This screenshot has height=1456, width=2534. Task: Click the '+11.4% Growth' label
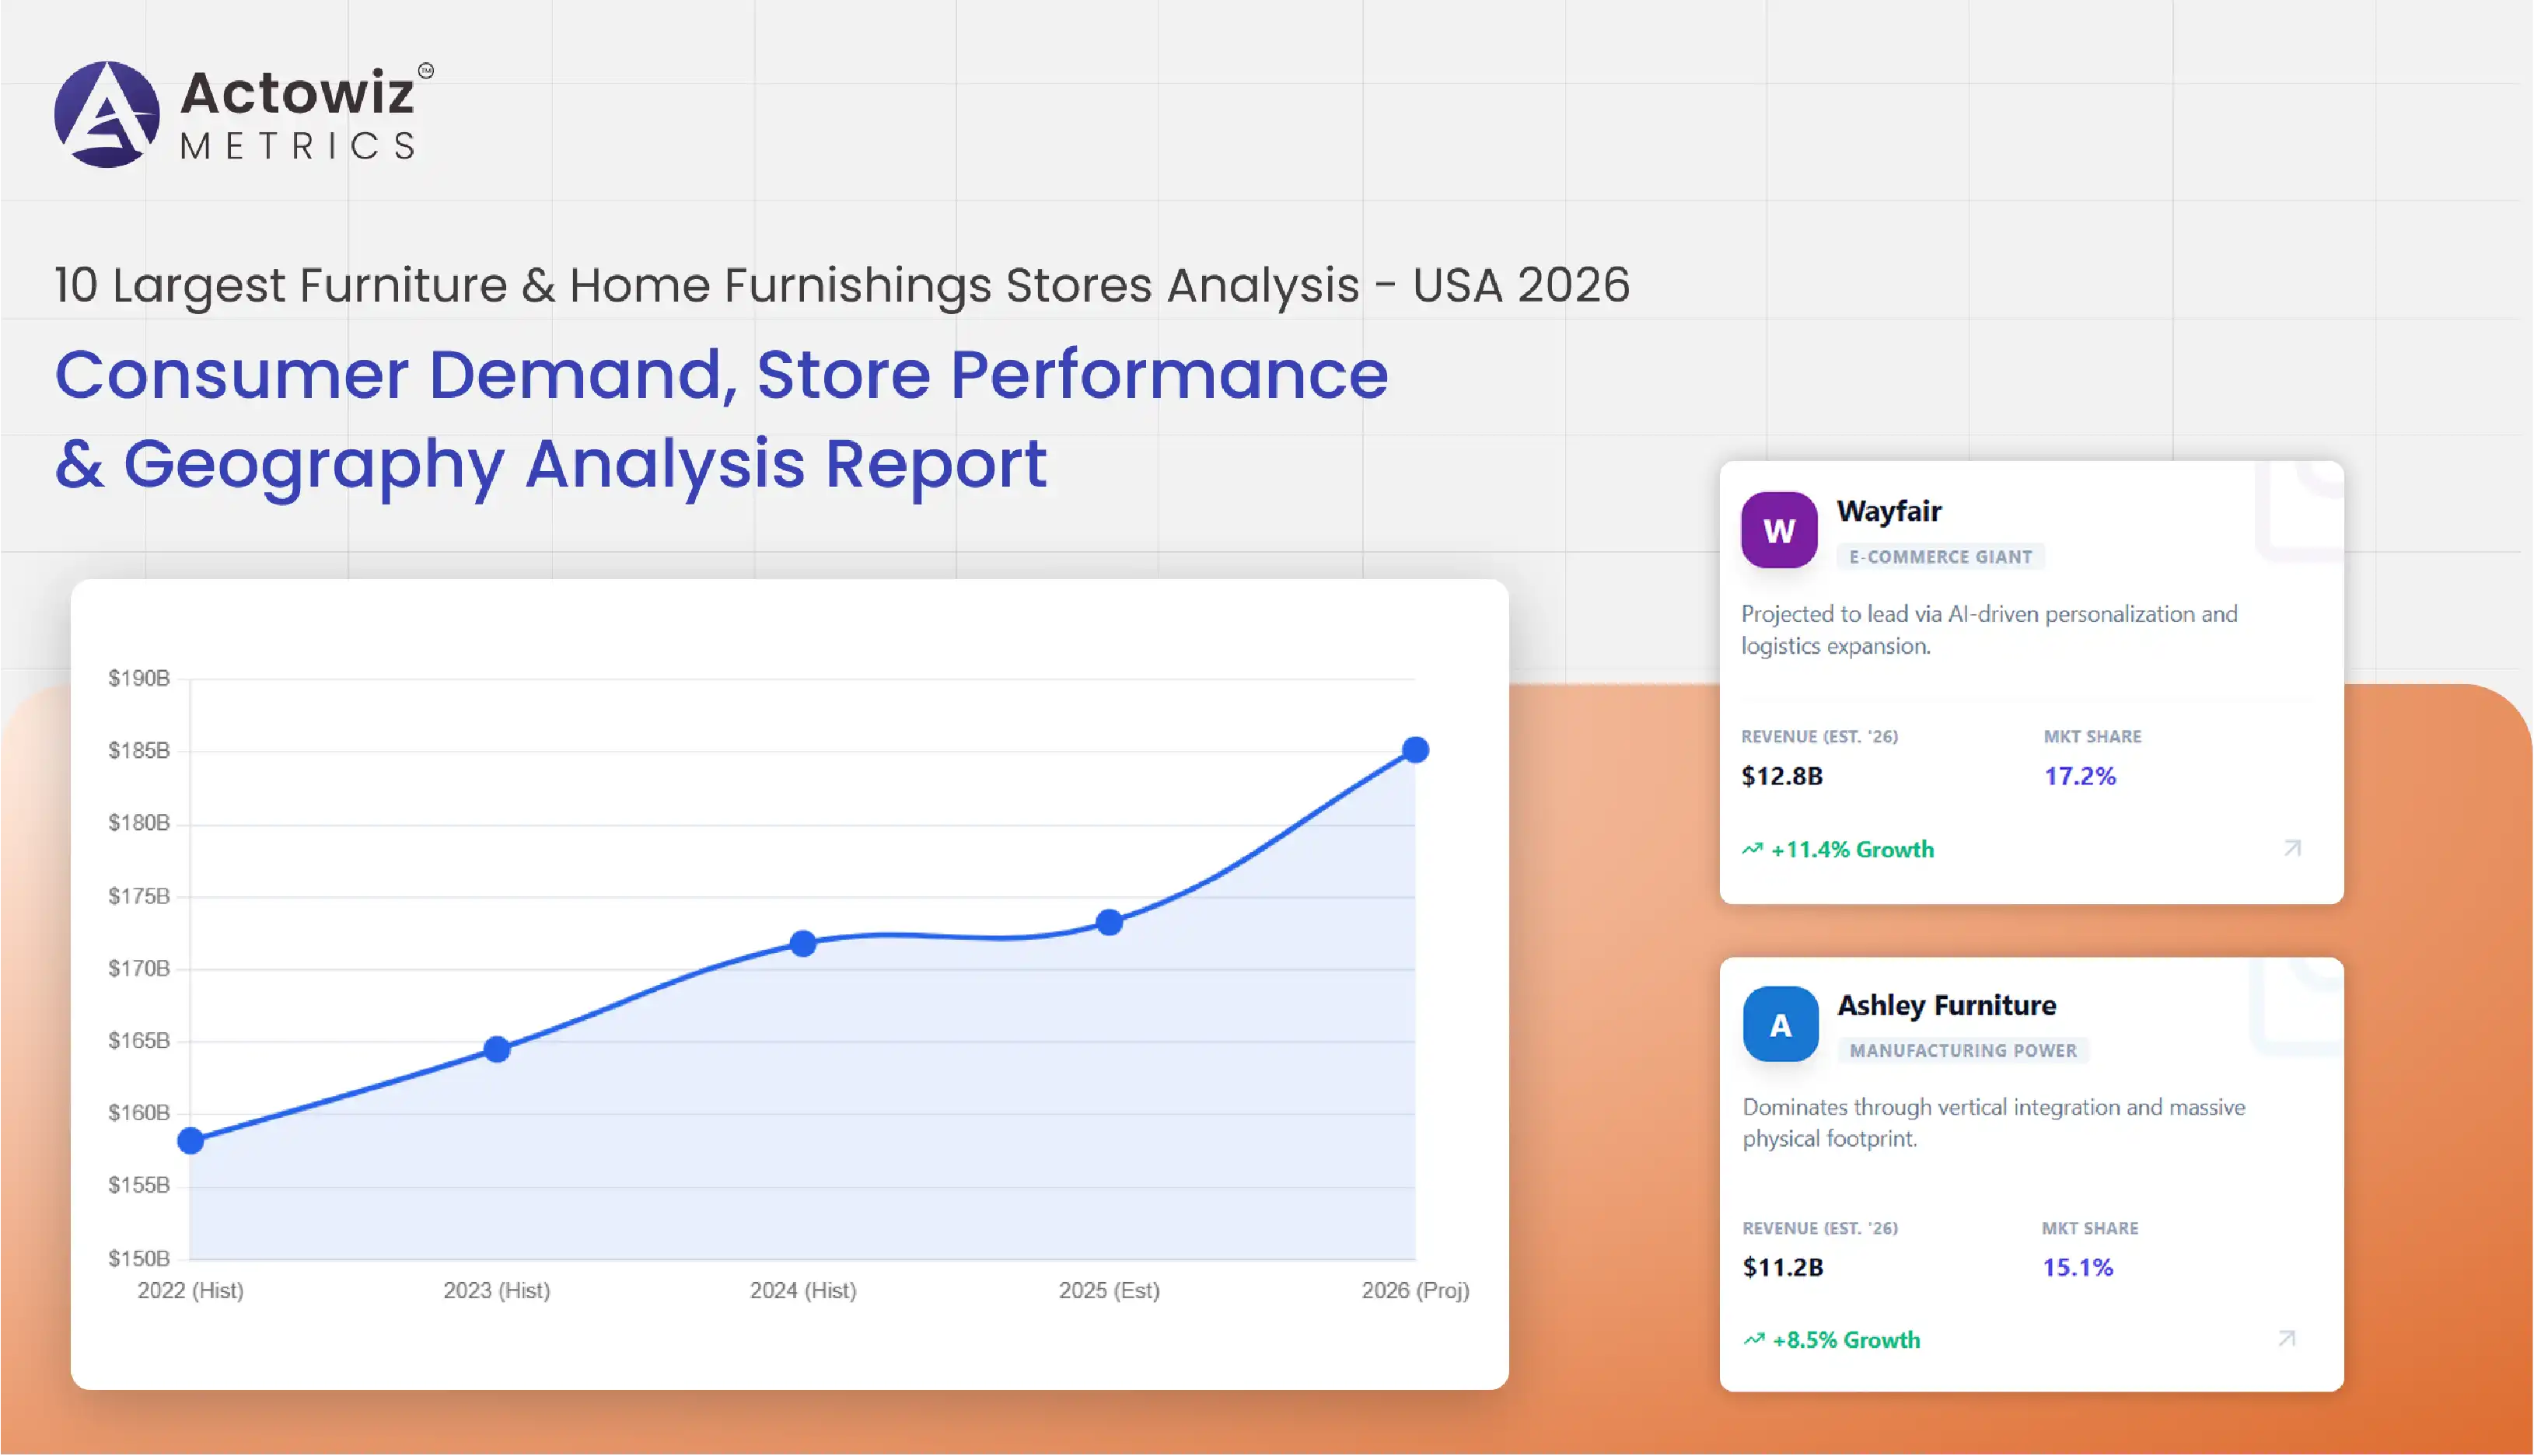(x=1852, y=850)
